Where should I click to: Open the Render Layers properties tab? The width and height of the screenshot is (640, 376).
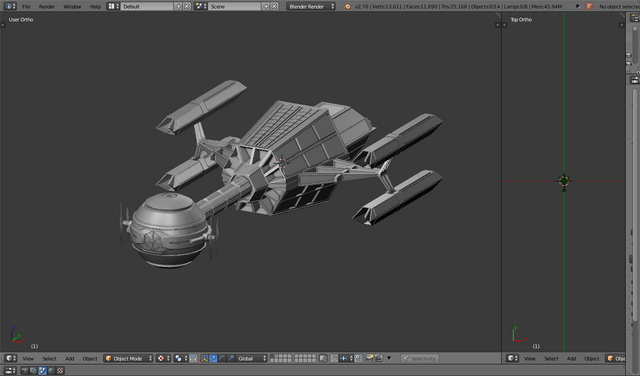pos(33,370)
